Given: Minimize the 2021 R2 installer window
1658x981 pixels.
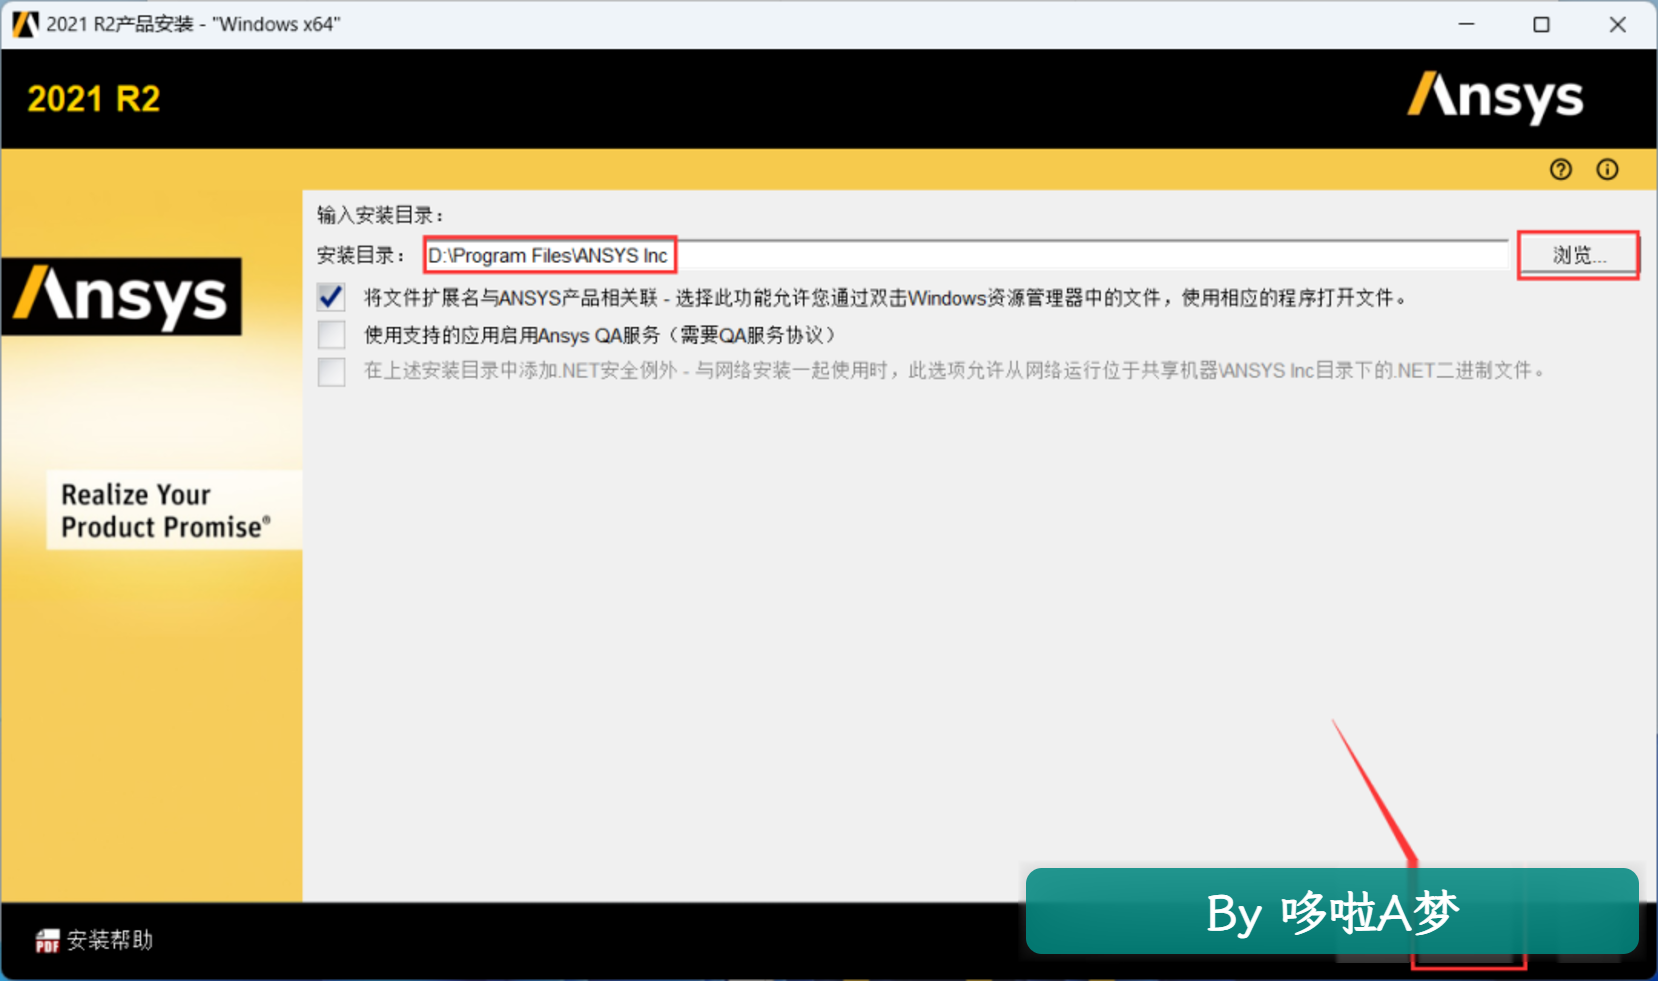Looking at the screenshot, I should (1466, 24).
